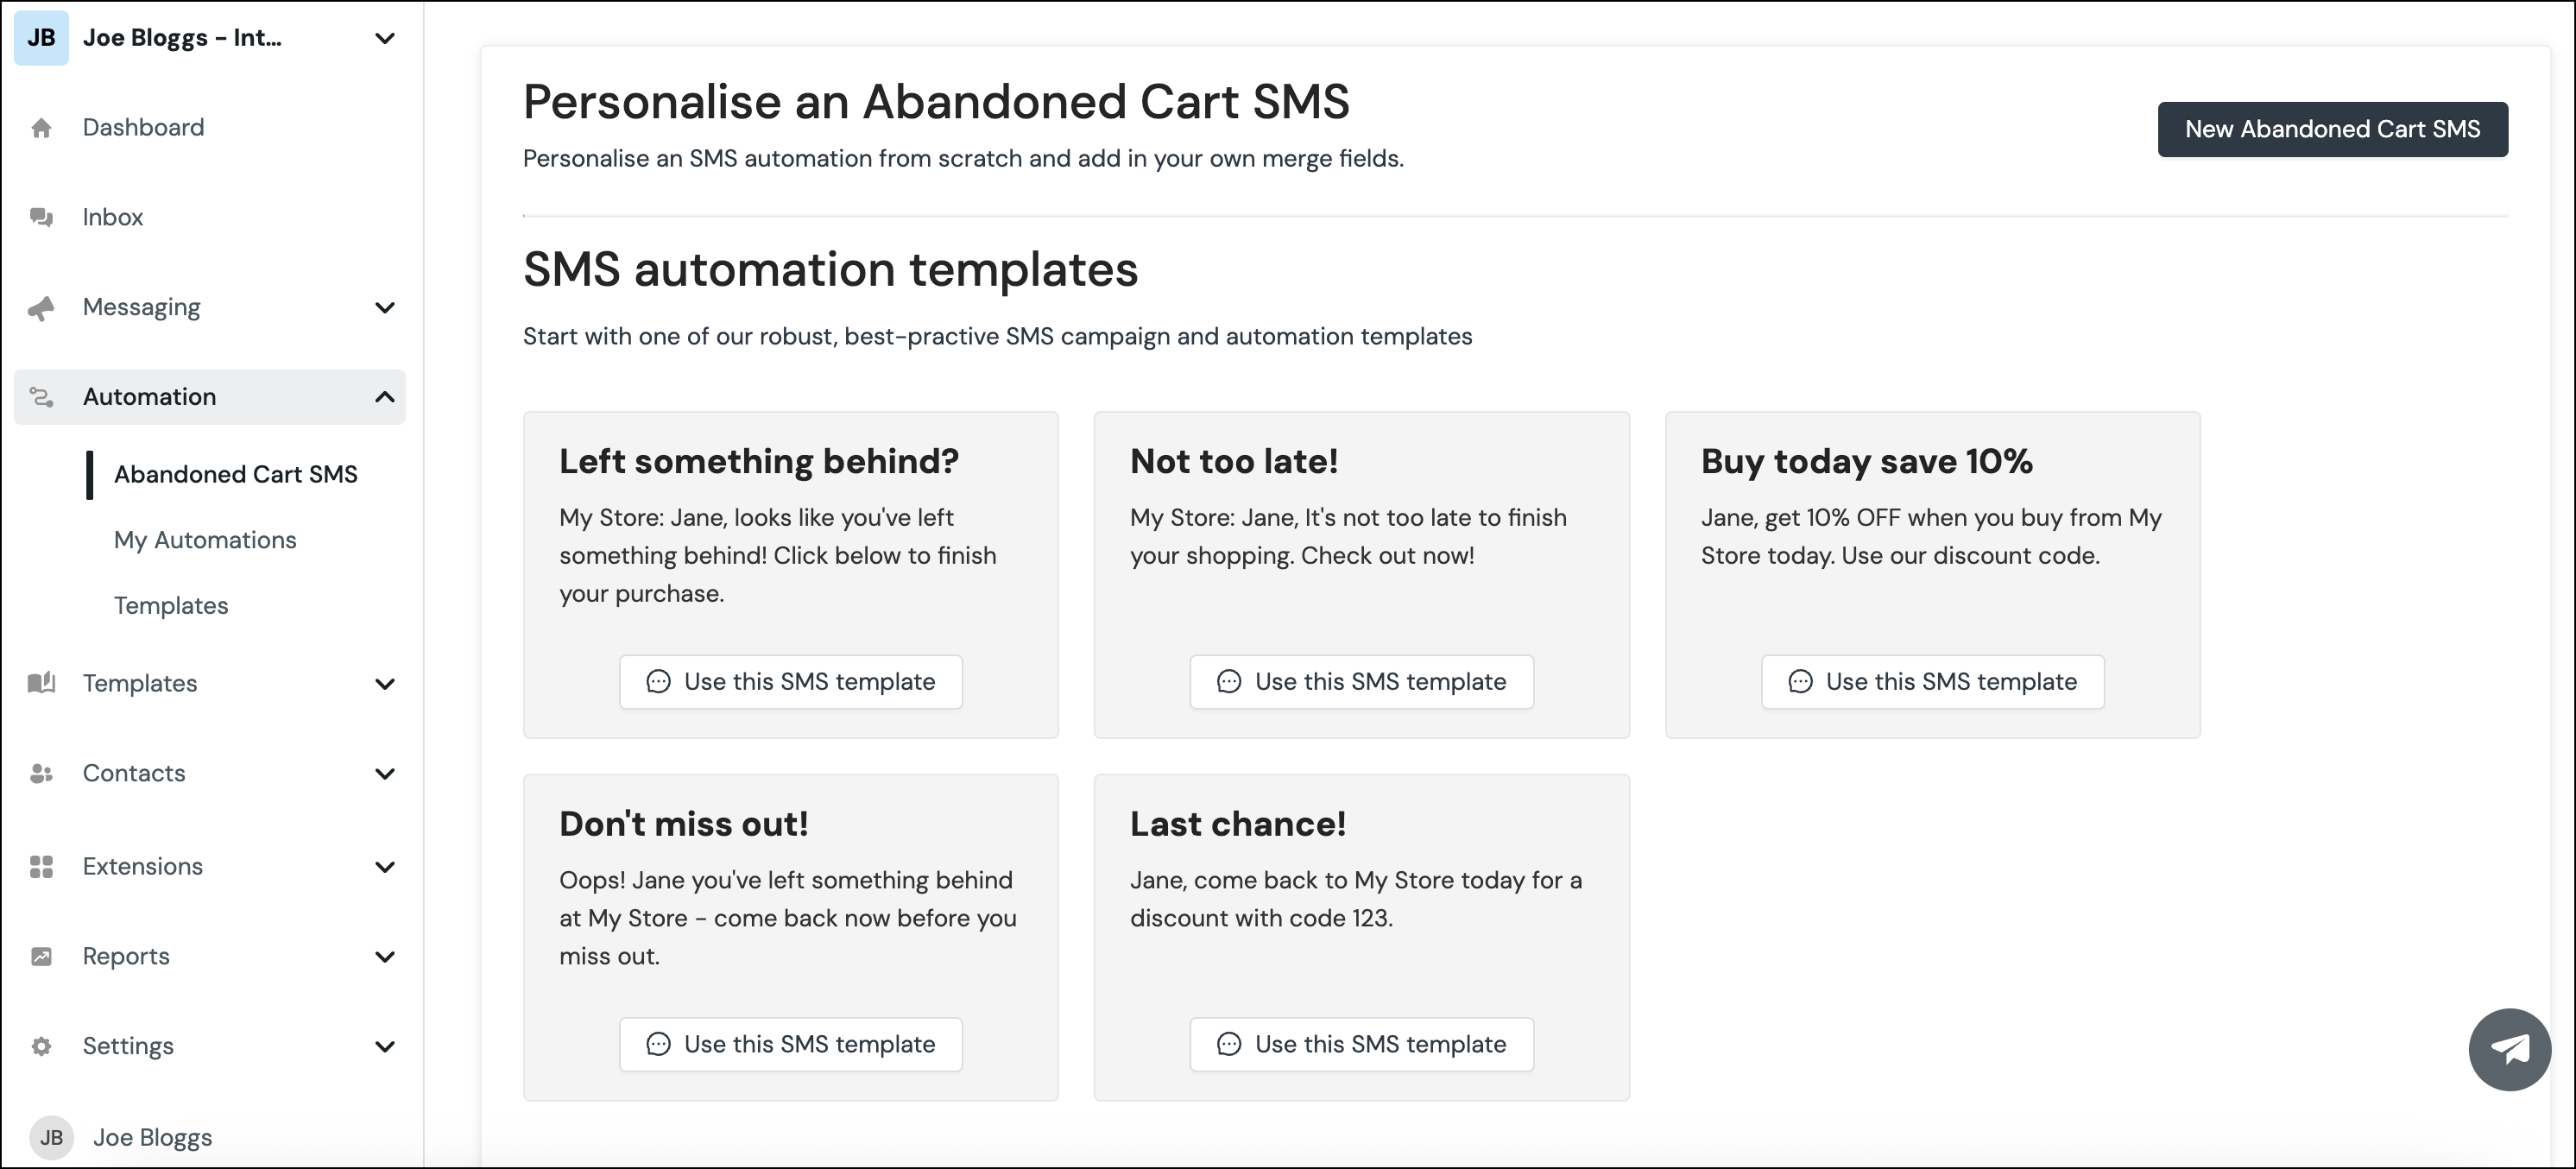The image size is (2576, 1169).
Task: Select the Abandoned Cart SMS menu item
Action: tap(235, 474)
